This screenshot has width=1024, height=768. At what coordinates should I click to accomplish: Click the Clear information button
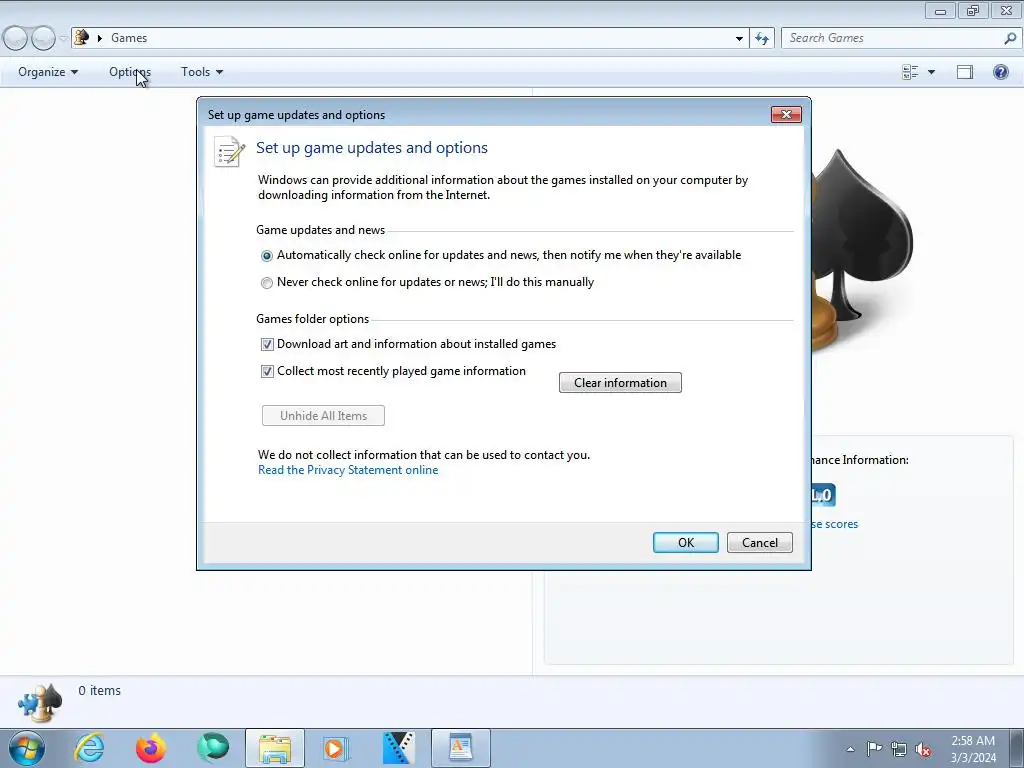(x=620, y=383)
